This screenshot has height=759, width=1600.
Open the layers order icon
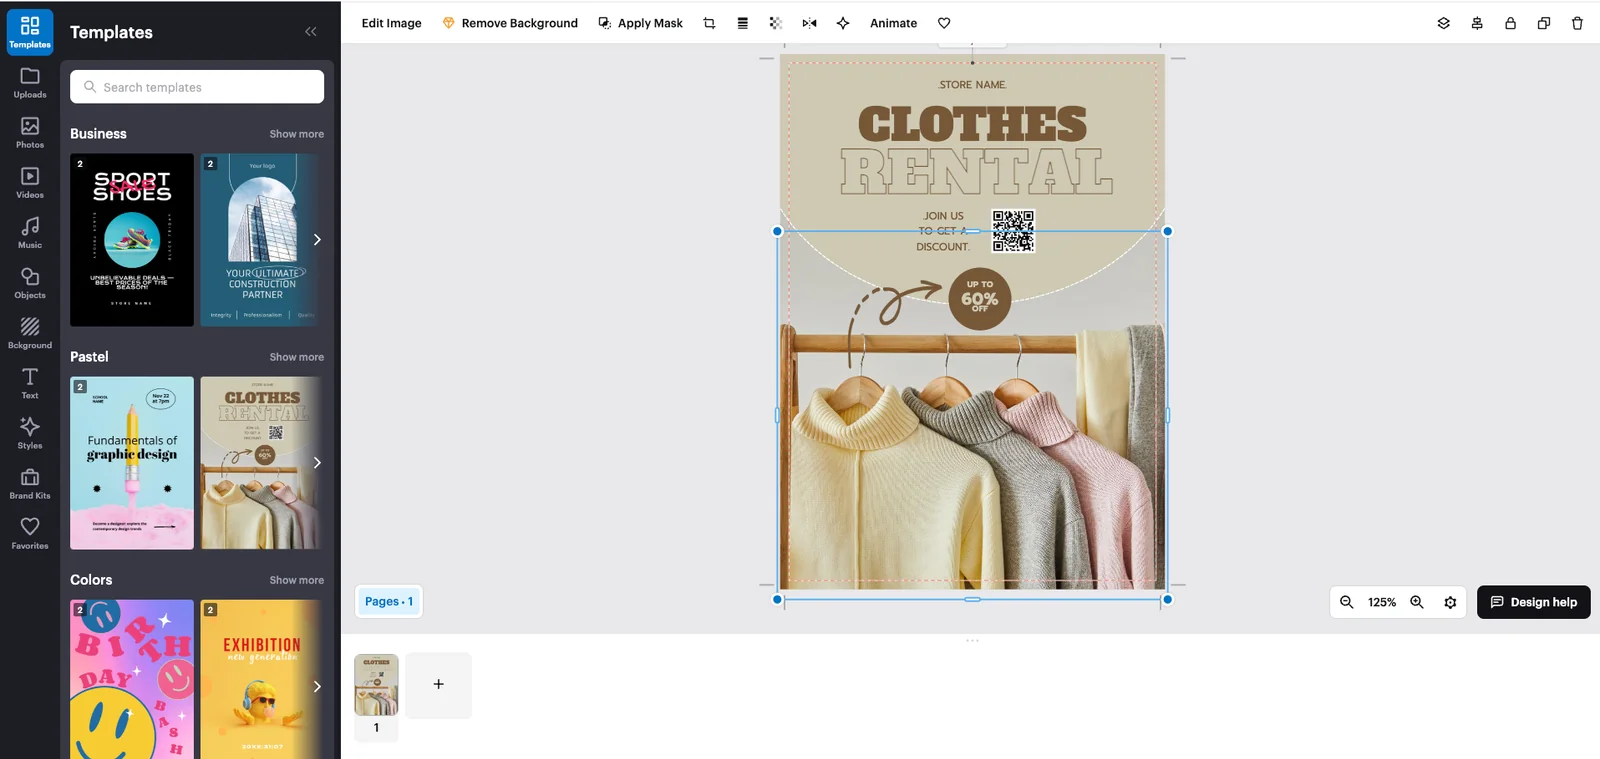[1443, 23]
